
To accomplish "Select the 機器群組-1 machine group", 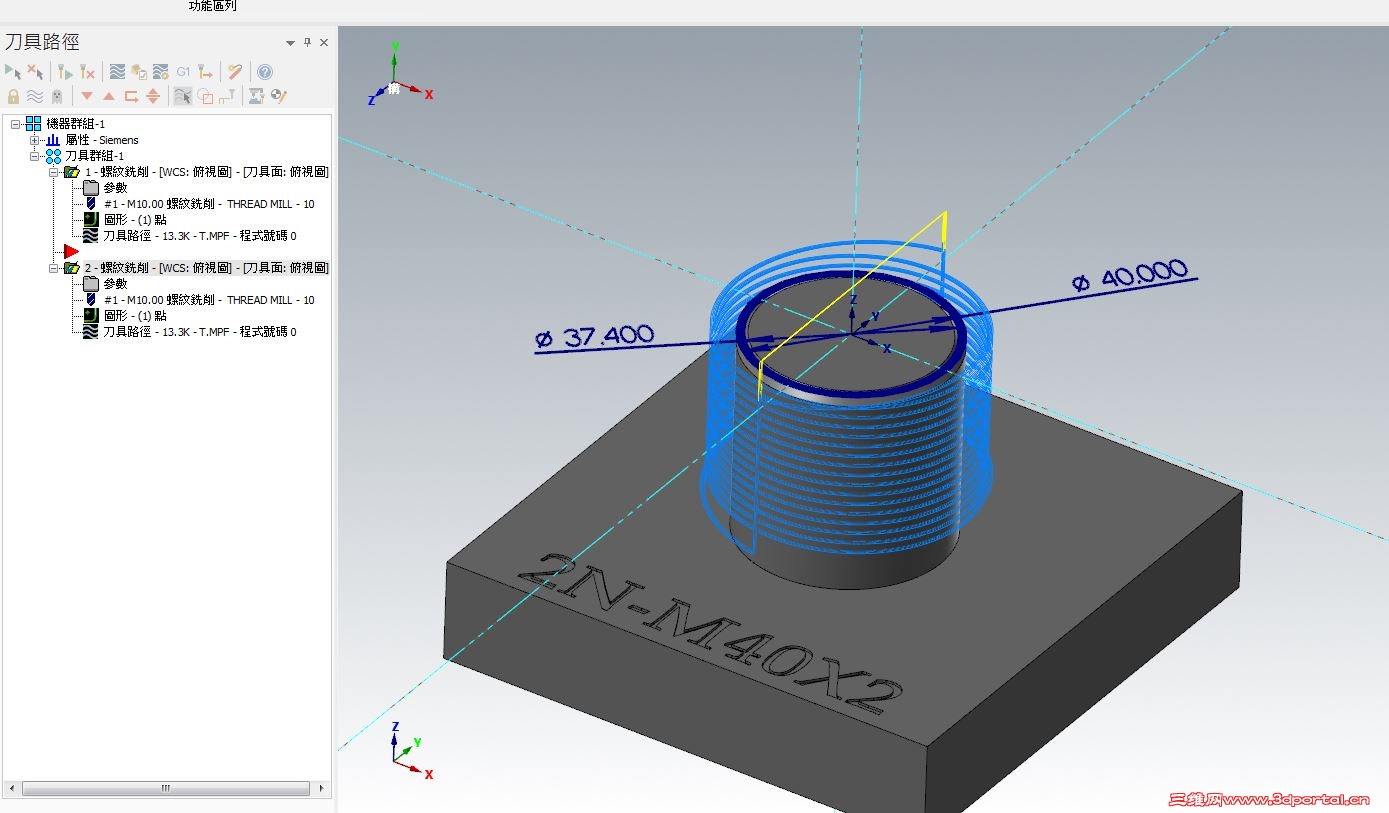I will [75, 124].
